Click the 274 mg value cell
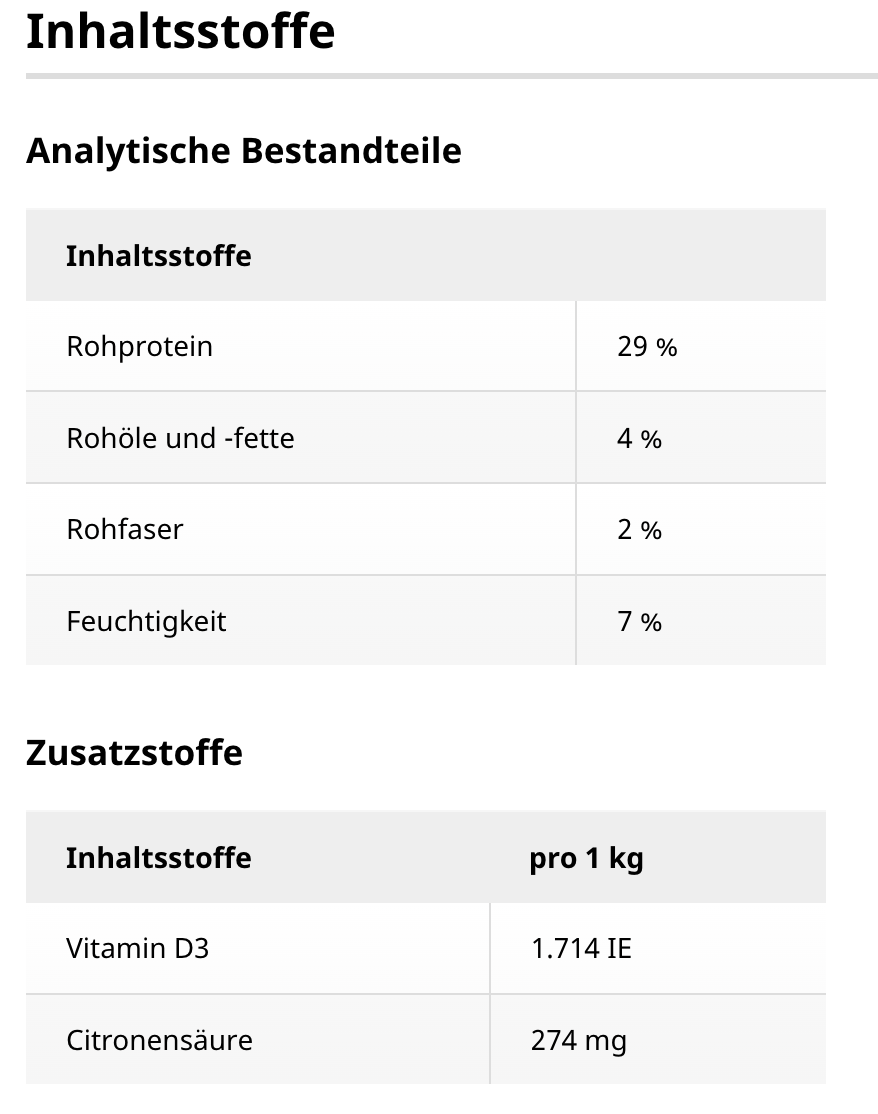878x1114 pixels. tap(578, 1040)
